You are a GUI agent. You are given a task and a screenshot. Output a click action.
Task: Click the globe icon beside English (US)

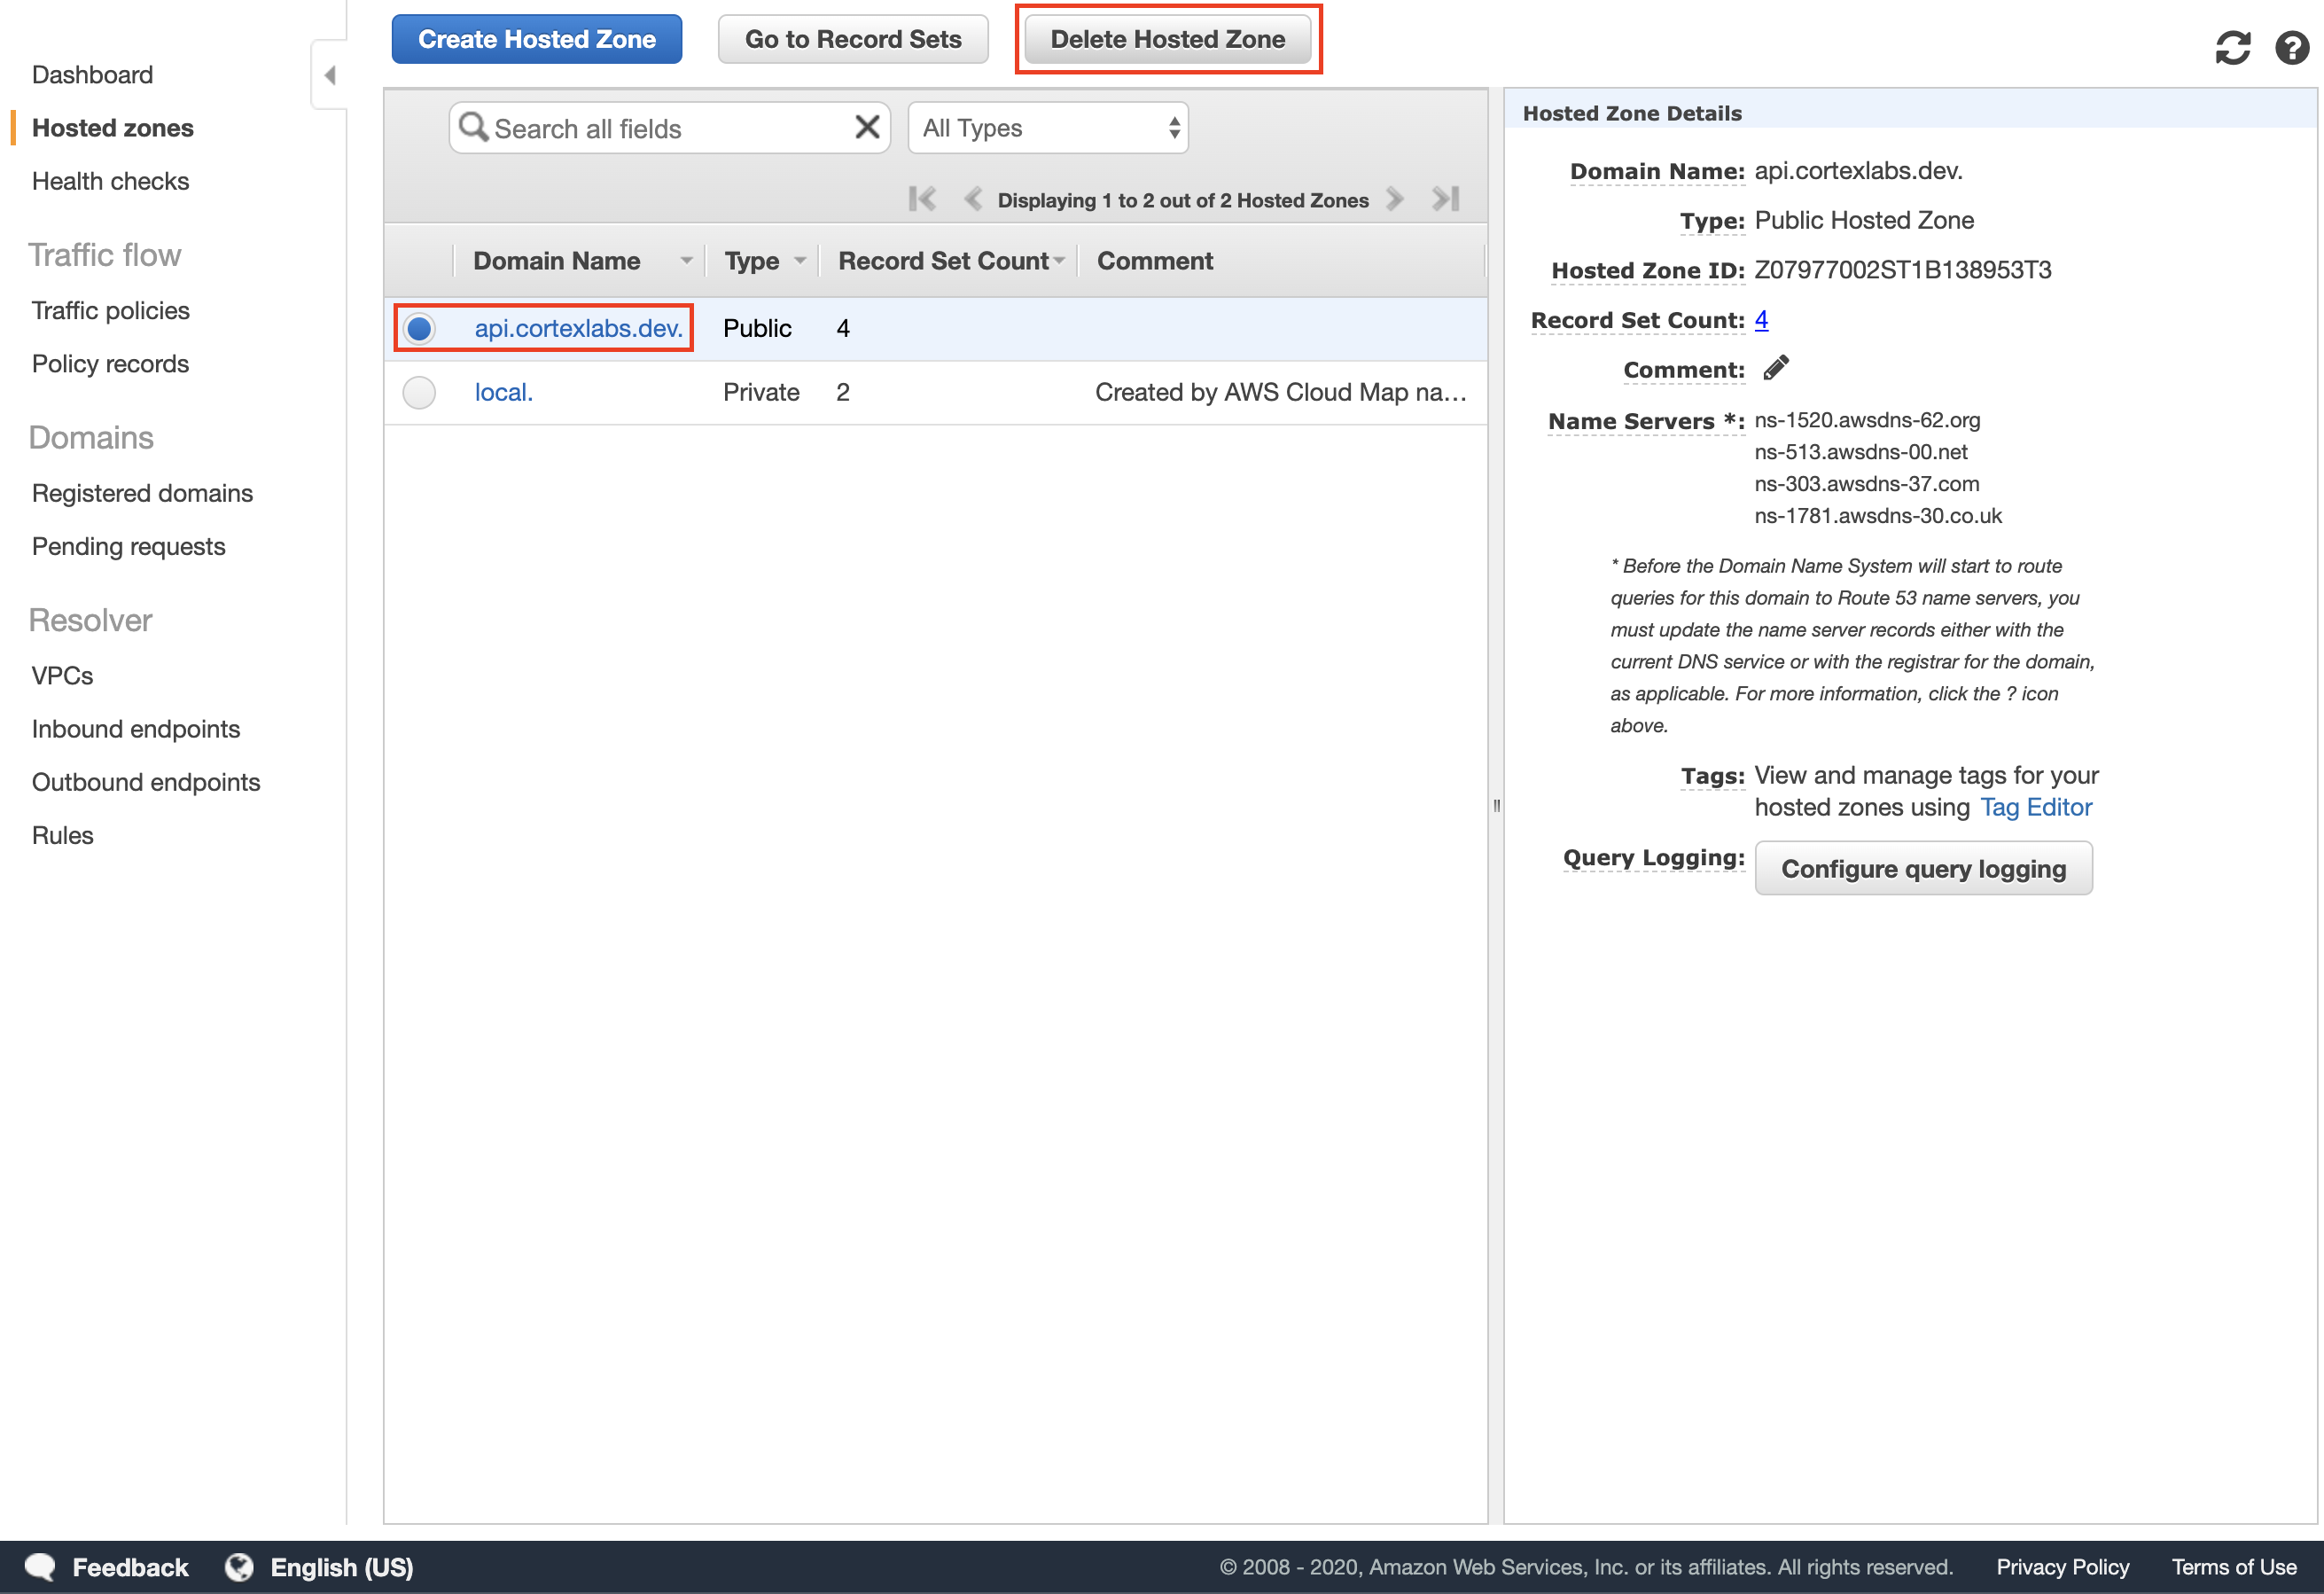coord(239,1567)
